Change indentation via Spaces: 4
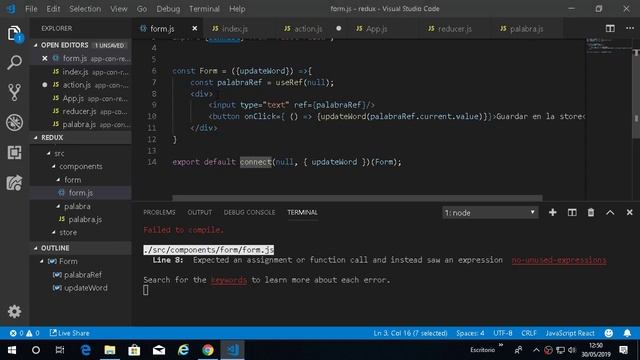This screenshot has height=360, width=640. [470, 333]
